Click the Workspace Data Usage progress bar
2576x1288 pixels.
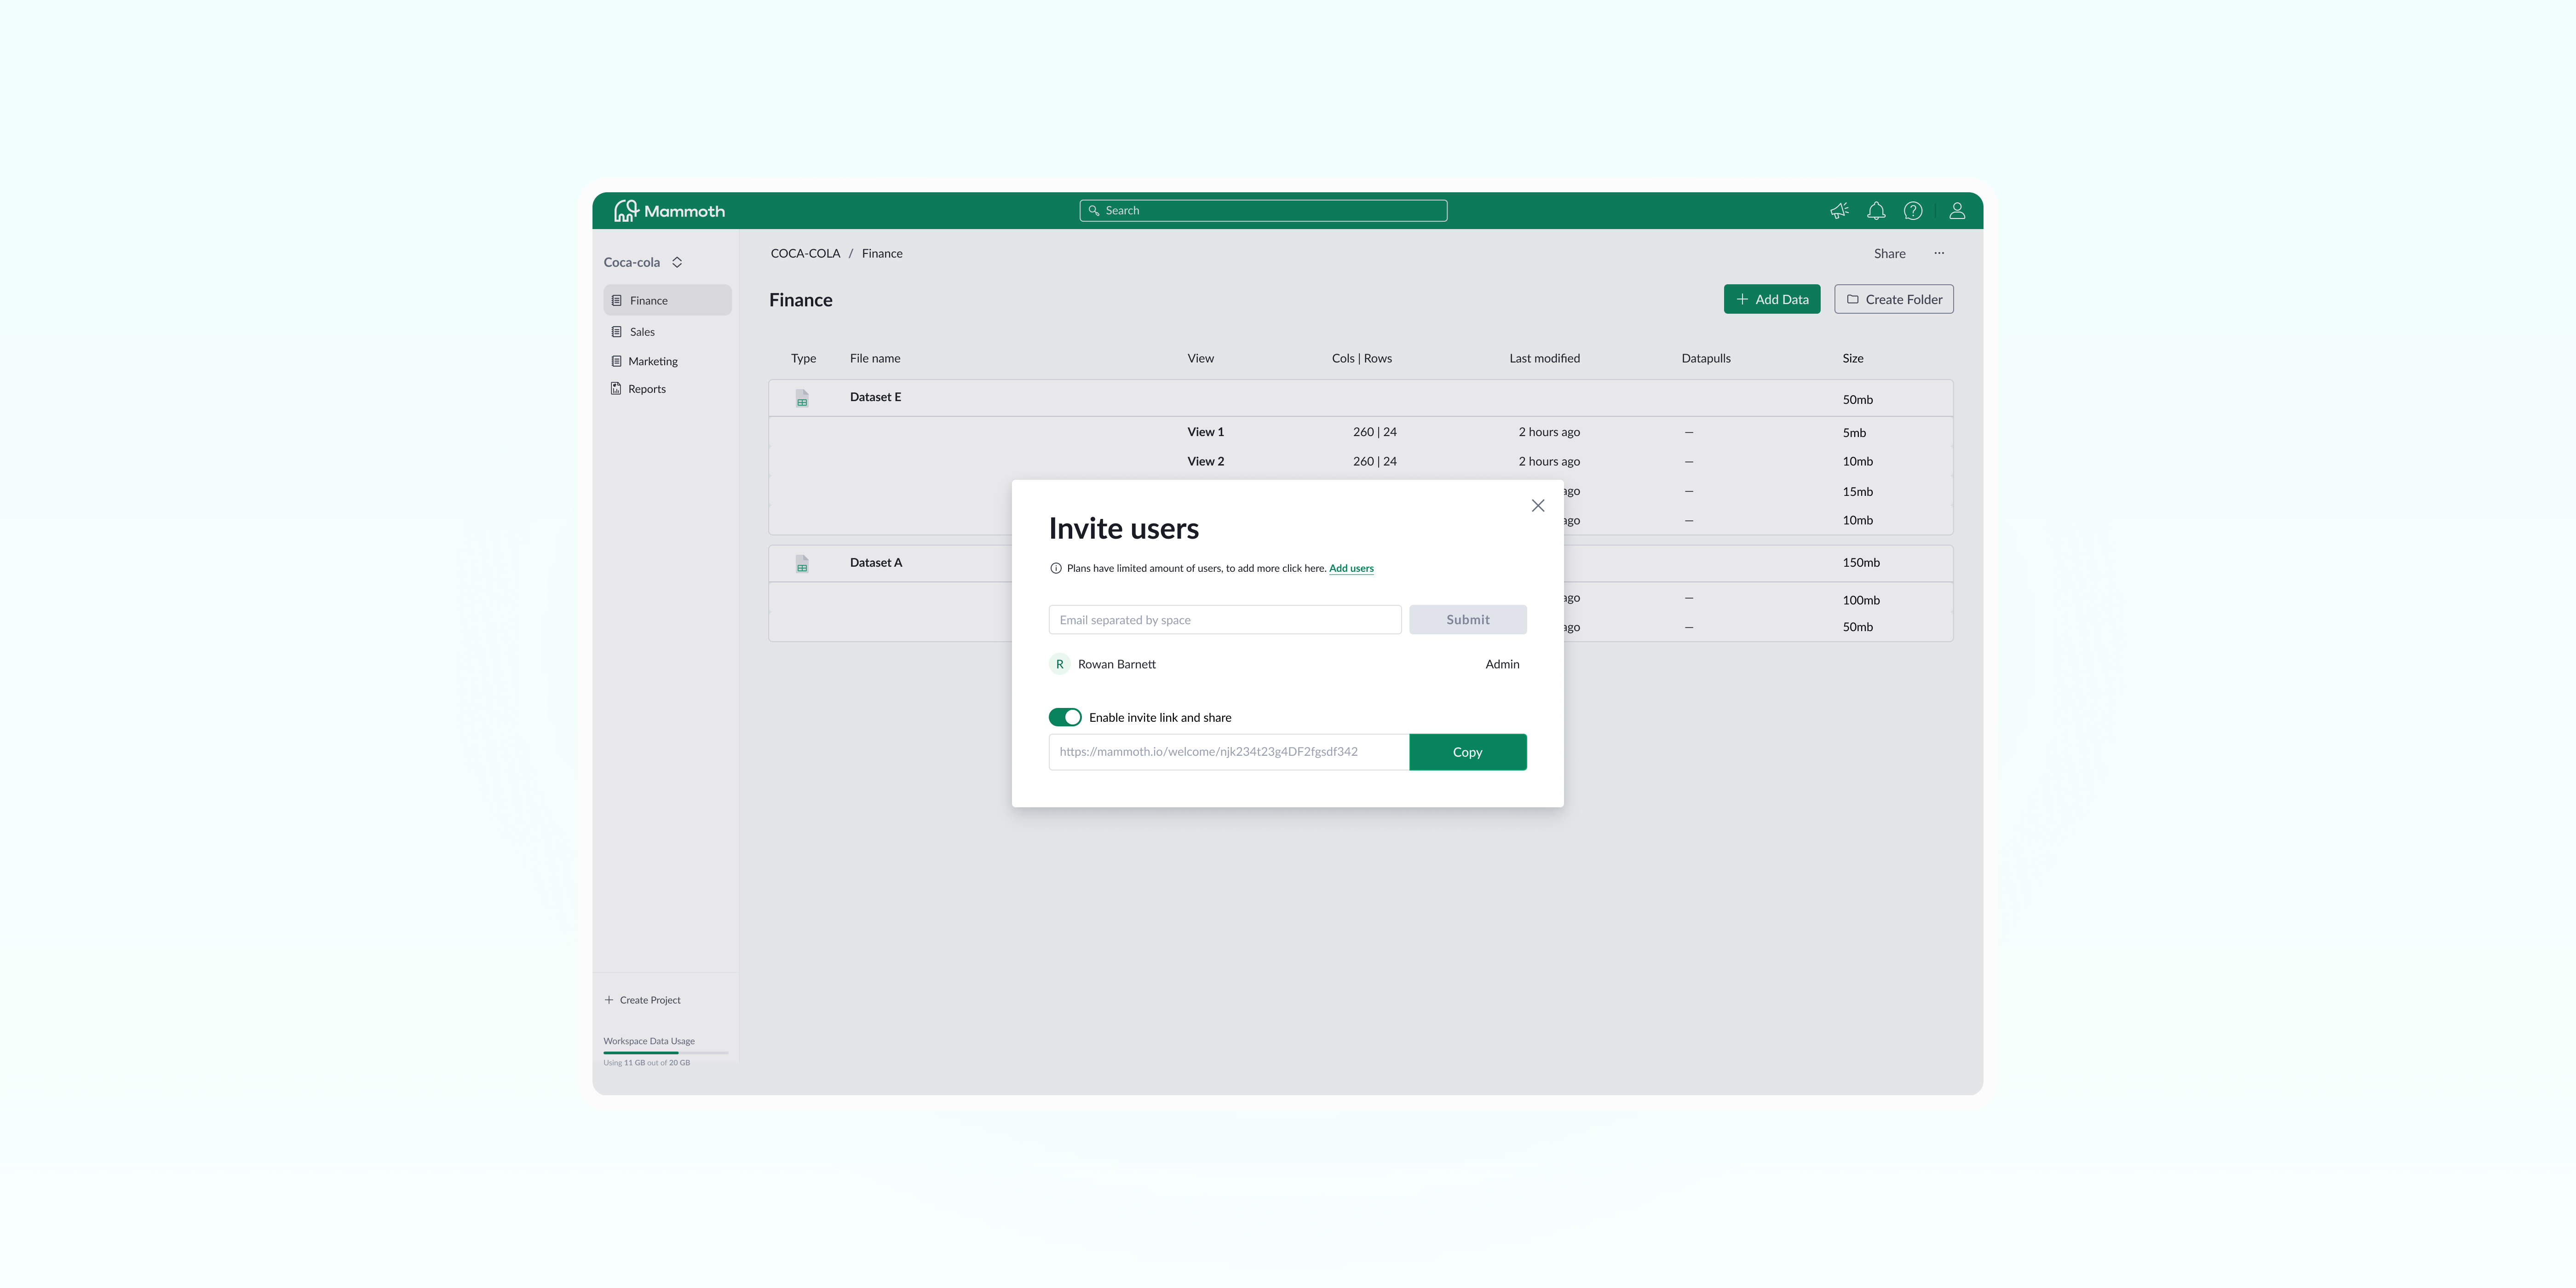(x=666, y=1052)
